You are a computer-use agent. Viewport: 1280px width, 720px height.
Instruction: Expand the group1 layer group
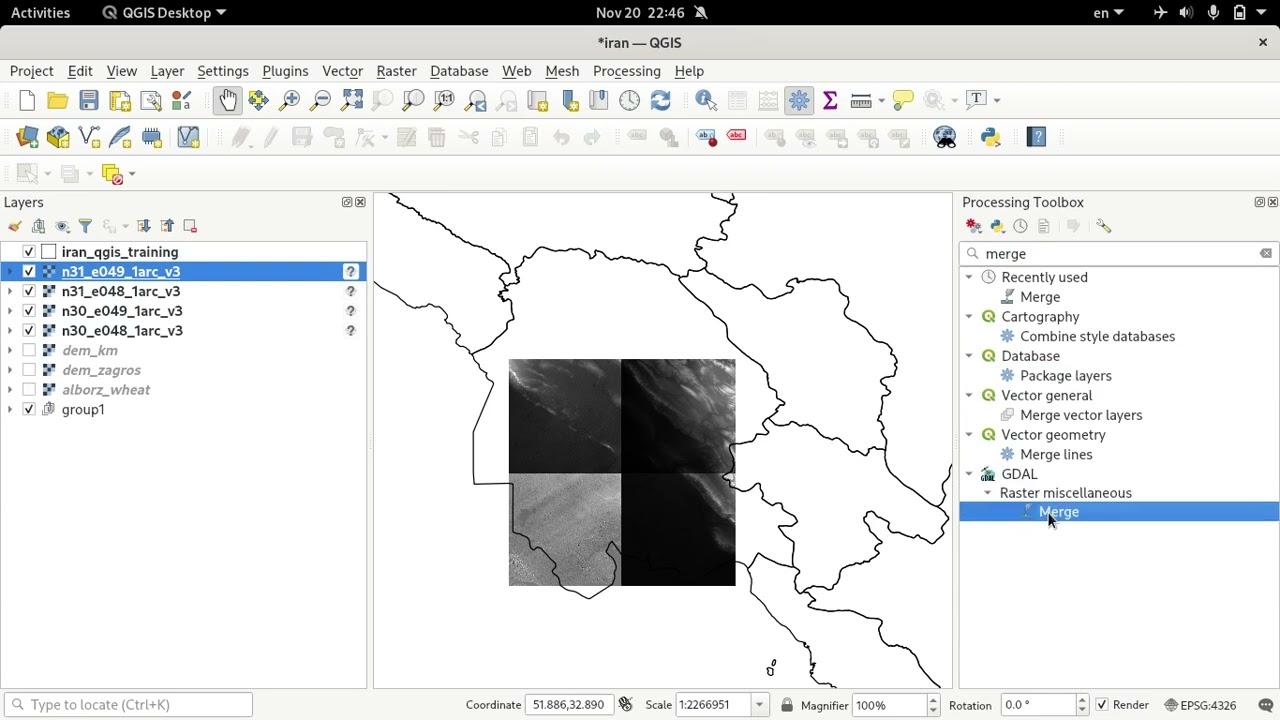pyautogui.click(x=10, y=409)
